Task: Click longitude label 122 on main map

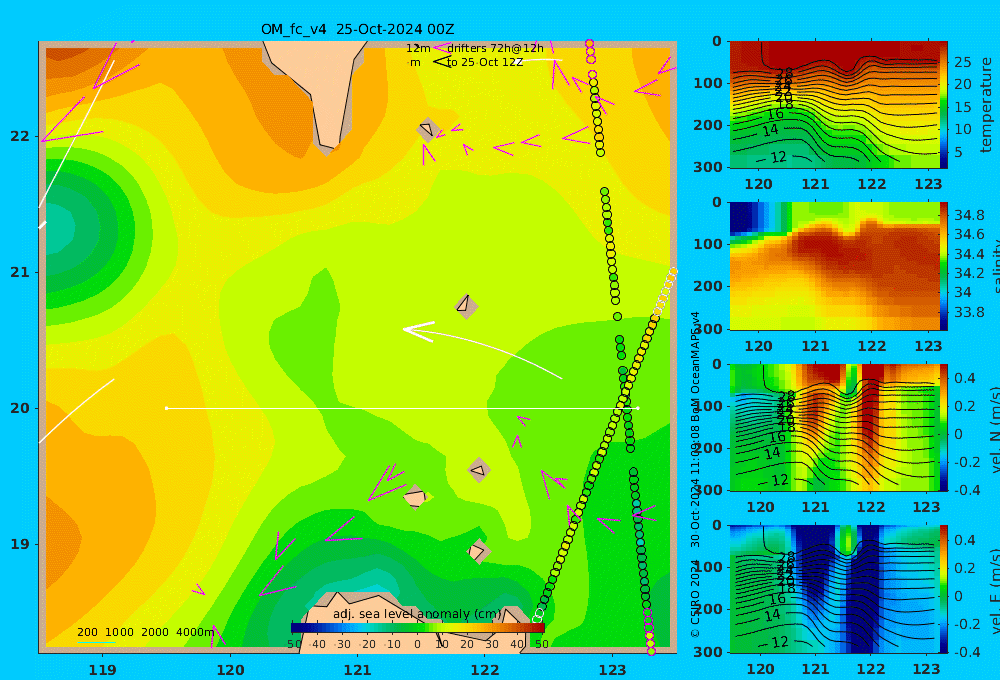Action: [x=485, y=670]
